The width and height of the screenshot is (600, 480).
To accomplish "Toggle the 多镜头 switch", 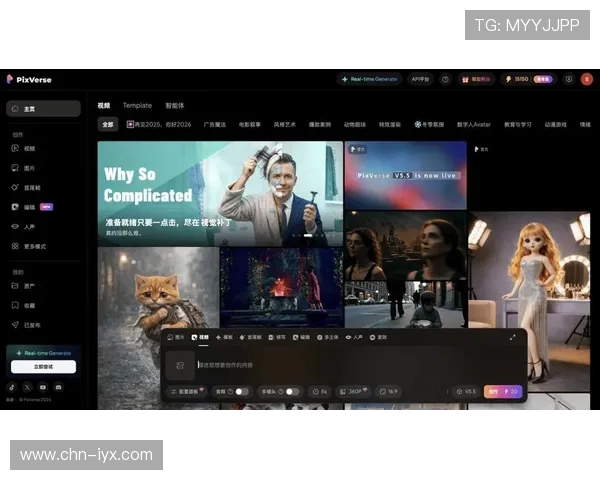I will coord(291,392).
